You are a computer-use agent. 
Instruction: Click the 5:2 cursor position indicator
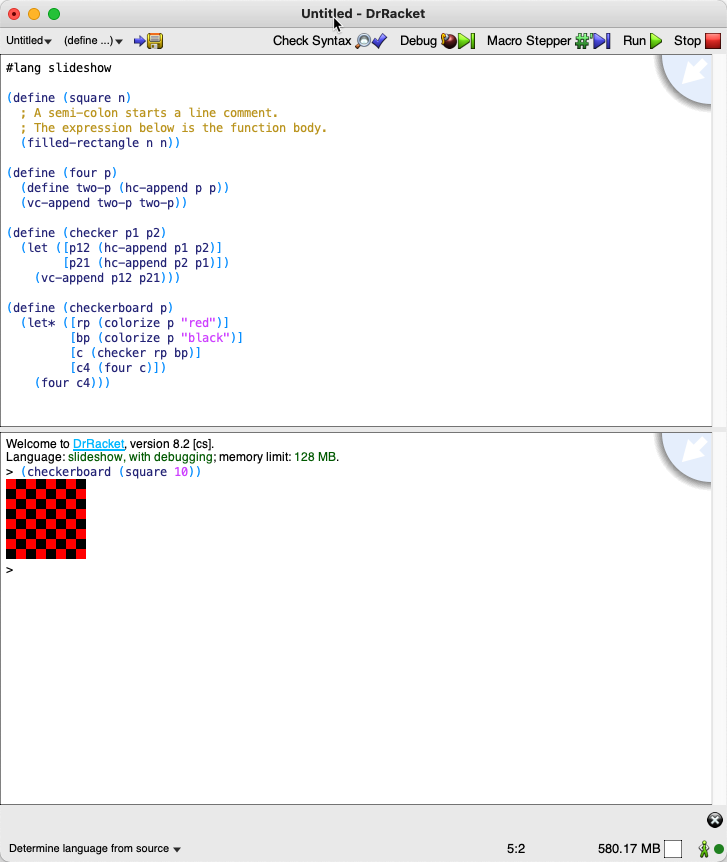516,849
